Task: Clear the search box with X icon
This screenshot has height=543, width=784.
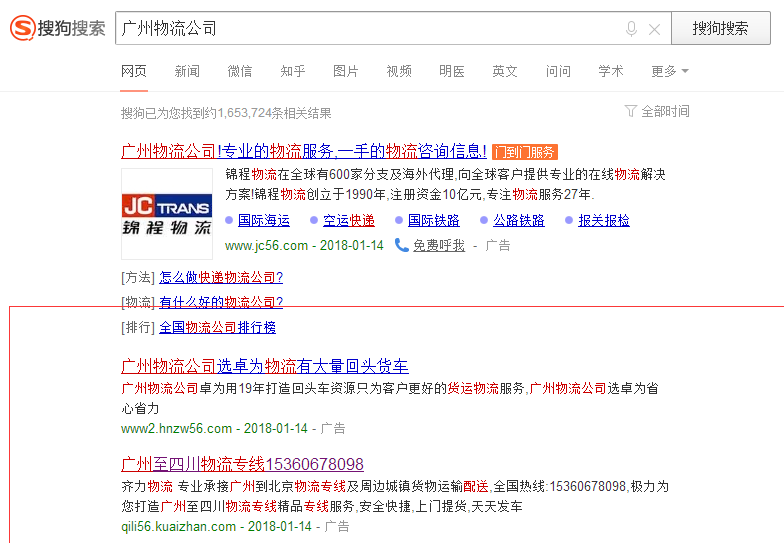Action: [654, 29]
